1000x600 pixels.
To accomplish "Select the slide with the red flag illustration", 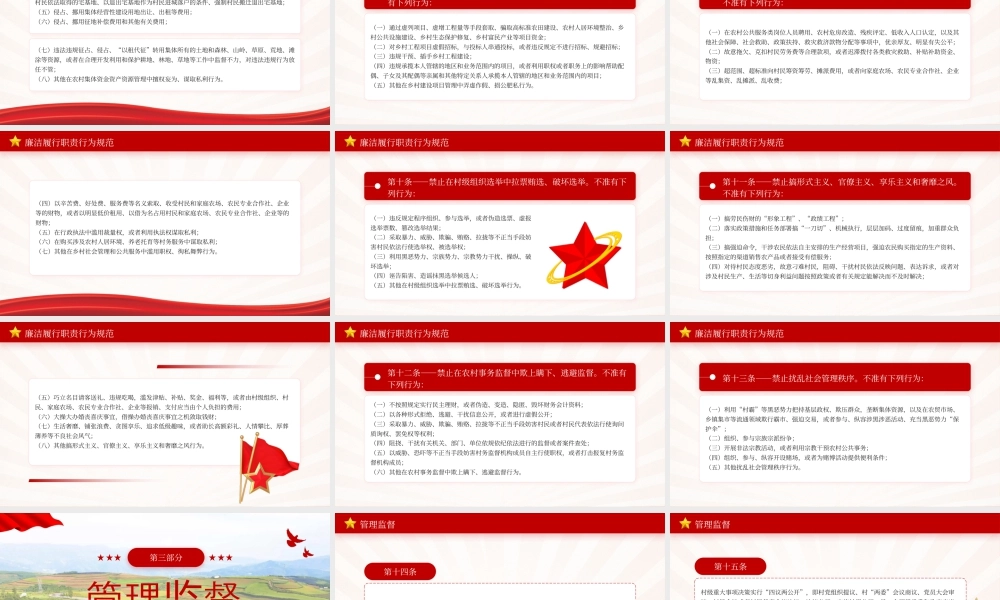I will coord(165,414).
